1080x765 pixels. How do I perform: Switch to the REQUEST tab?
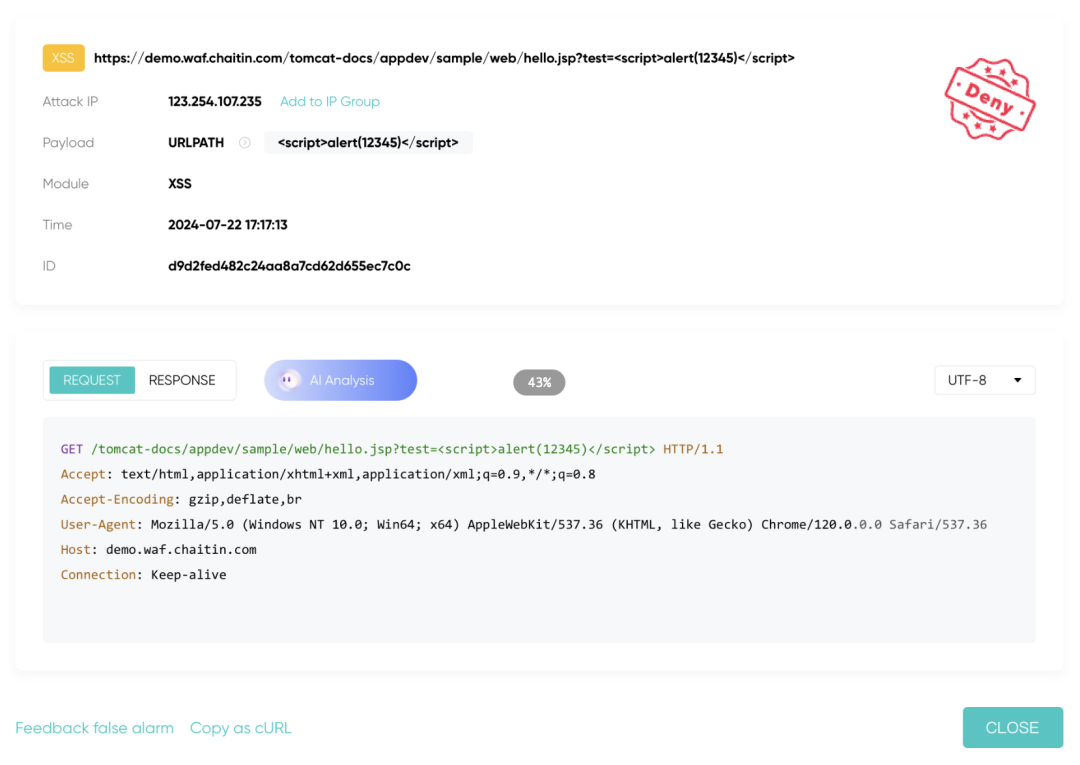92,380
